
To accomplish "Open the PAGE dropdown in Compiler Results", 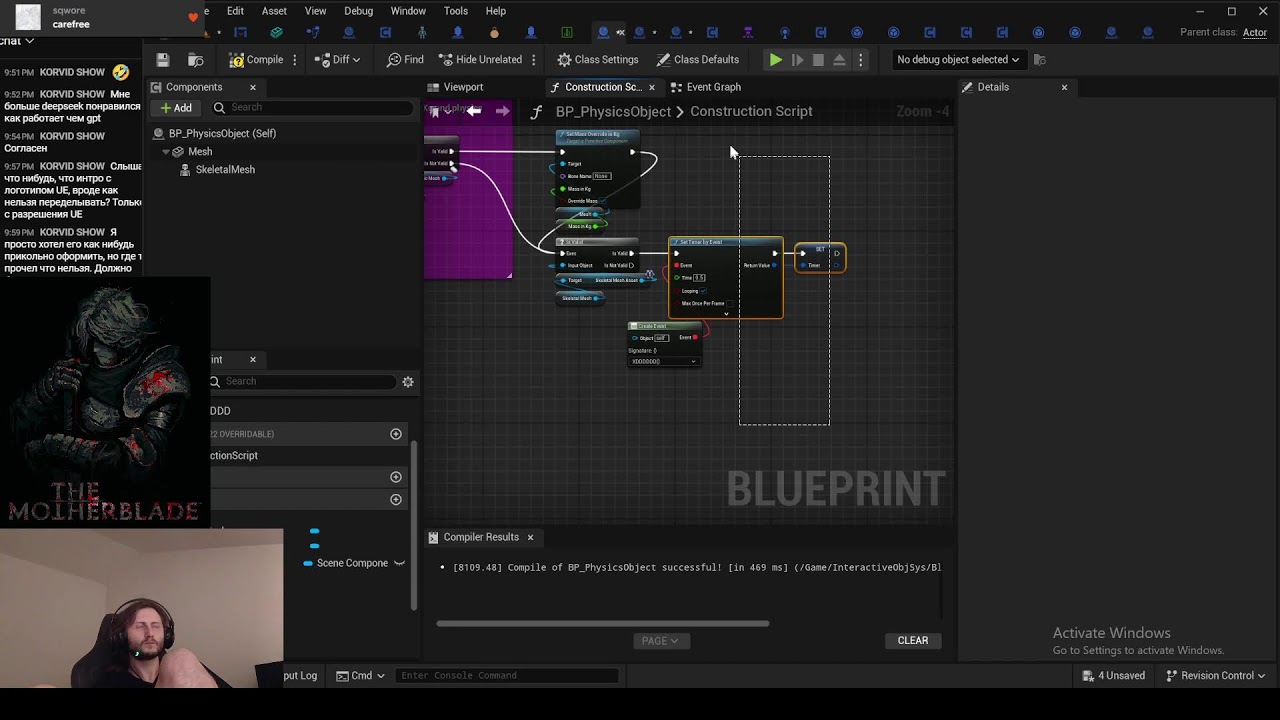I will point(661,641).
